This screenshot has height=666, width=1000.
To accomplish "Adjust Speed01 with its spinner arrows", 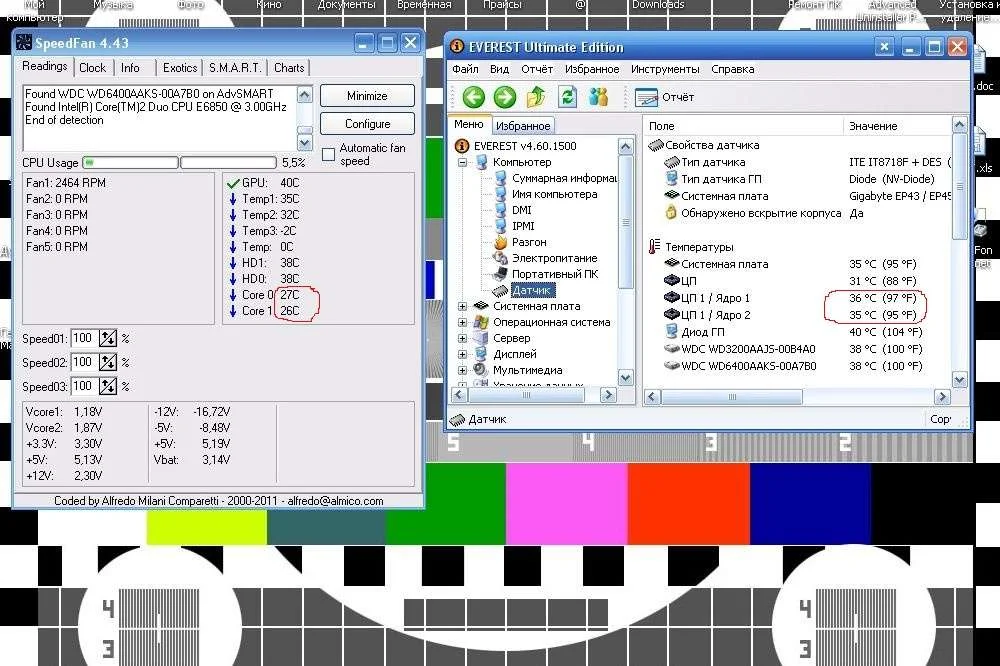I will pos(108,338).
